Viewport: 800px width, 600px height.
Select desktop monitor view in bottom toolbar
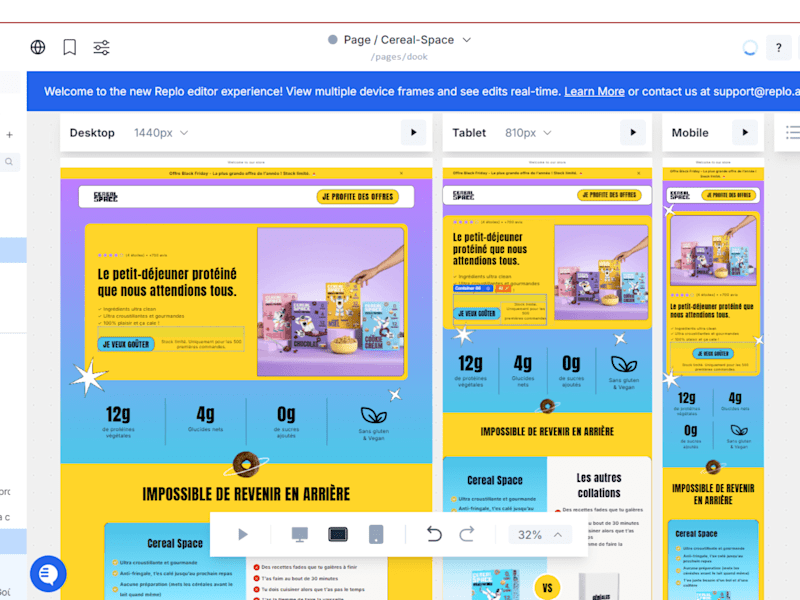pos(299,535)
